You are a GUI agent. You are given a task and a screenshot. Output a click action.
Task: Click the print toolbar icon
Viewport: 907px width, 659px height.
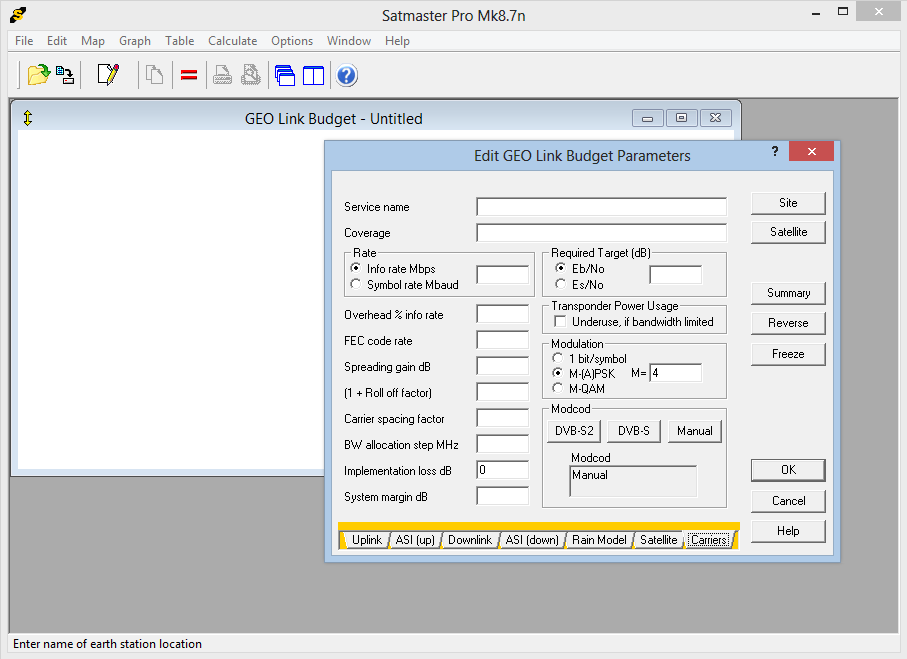(x=222, y=75)
